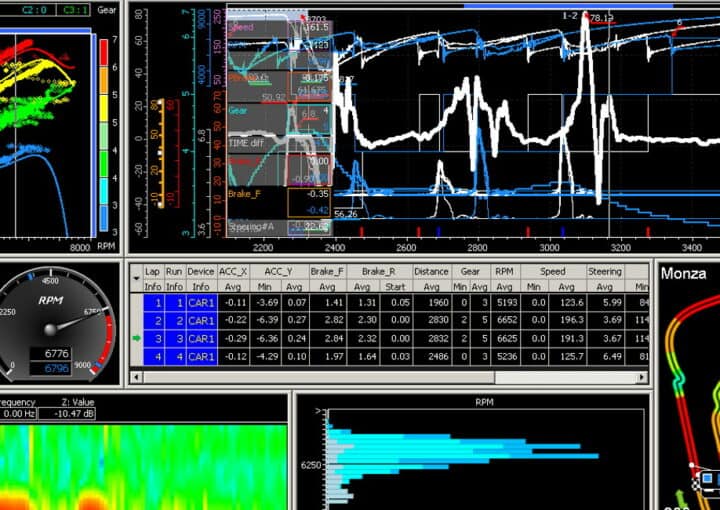
Task: Select the Gear channel in the legend
Action: pyautogui.click(x=239, y=111)
